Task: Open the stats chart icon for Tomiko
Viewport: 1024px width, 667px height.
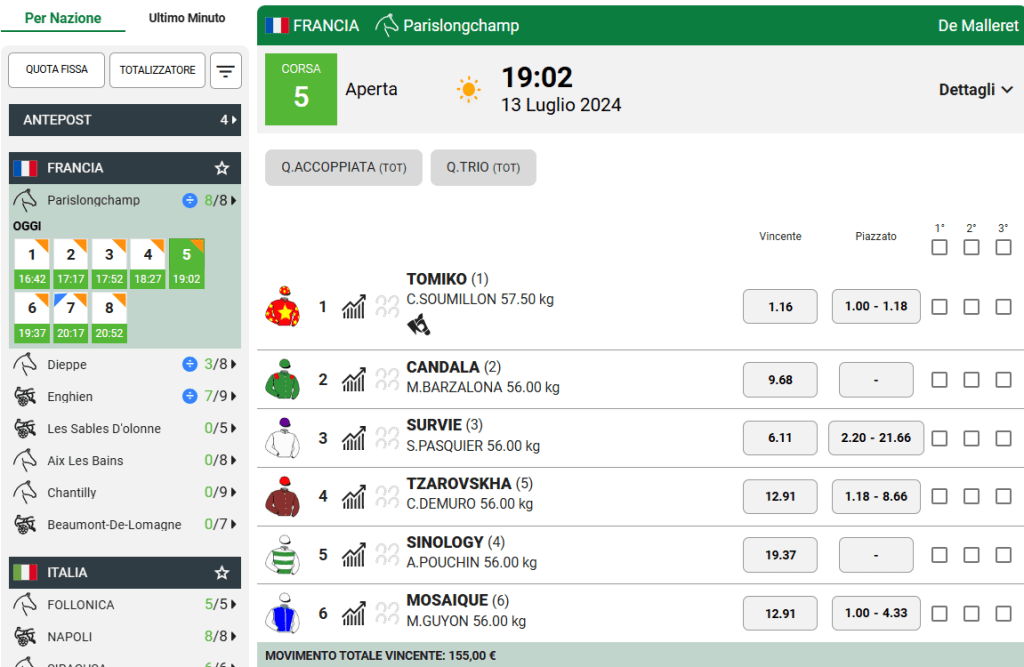Action: tap(353, 307)
